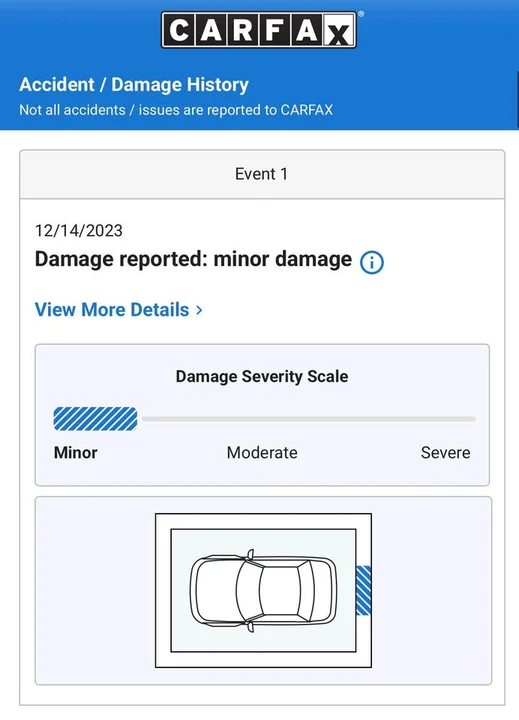
Task: Select the Minor severity label
Action: click(75, 453)
